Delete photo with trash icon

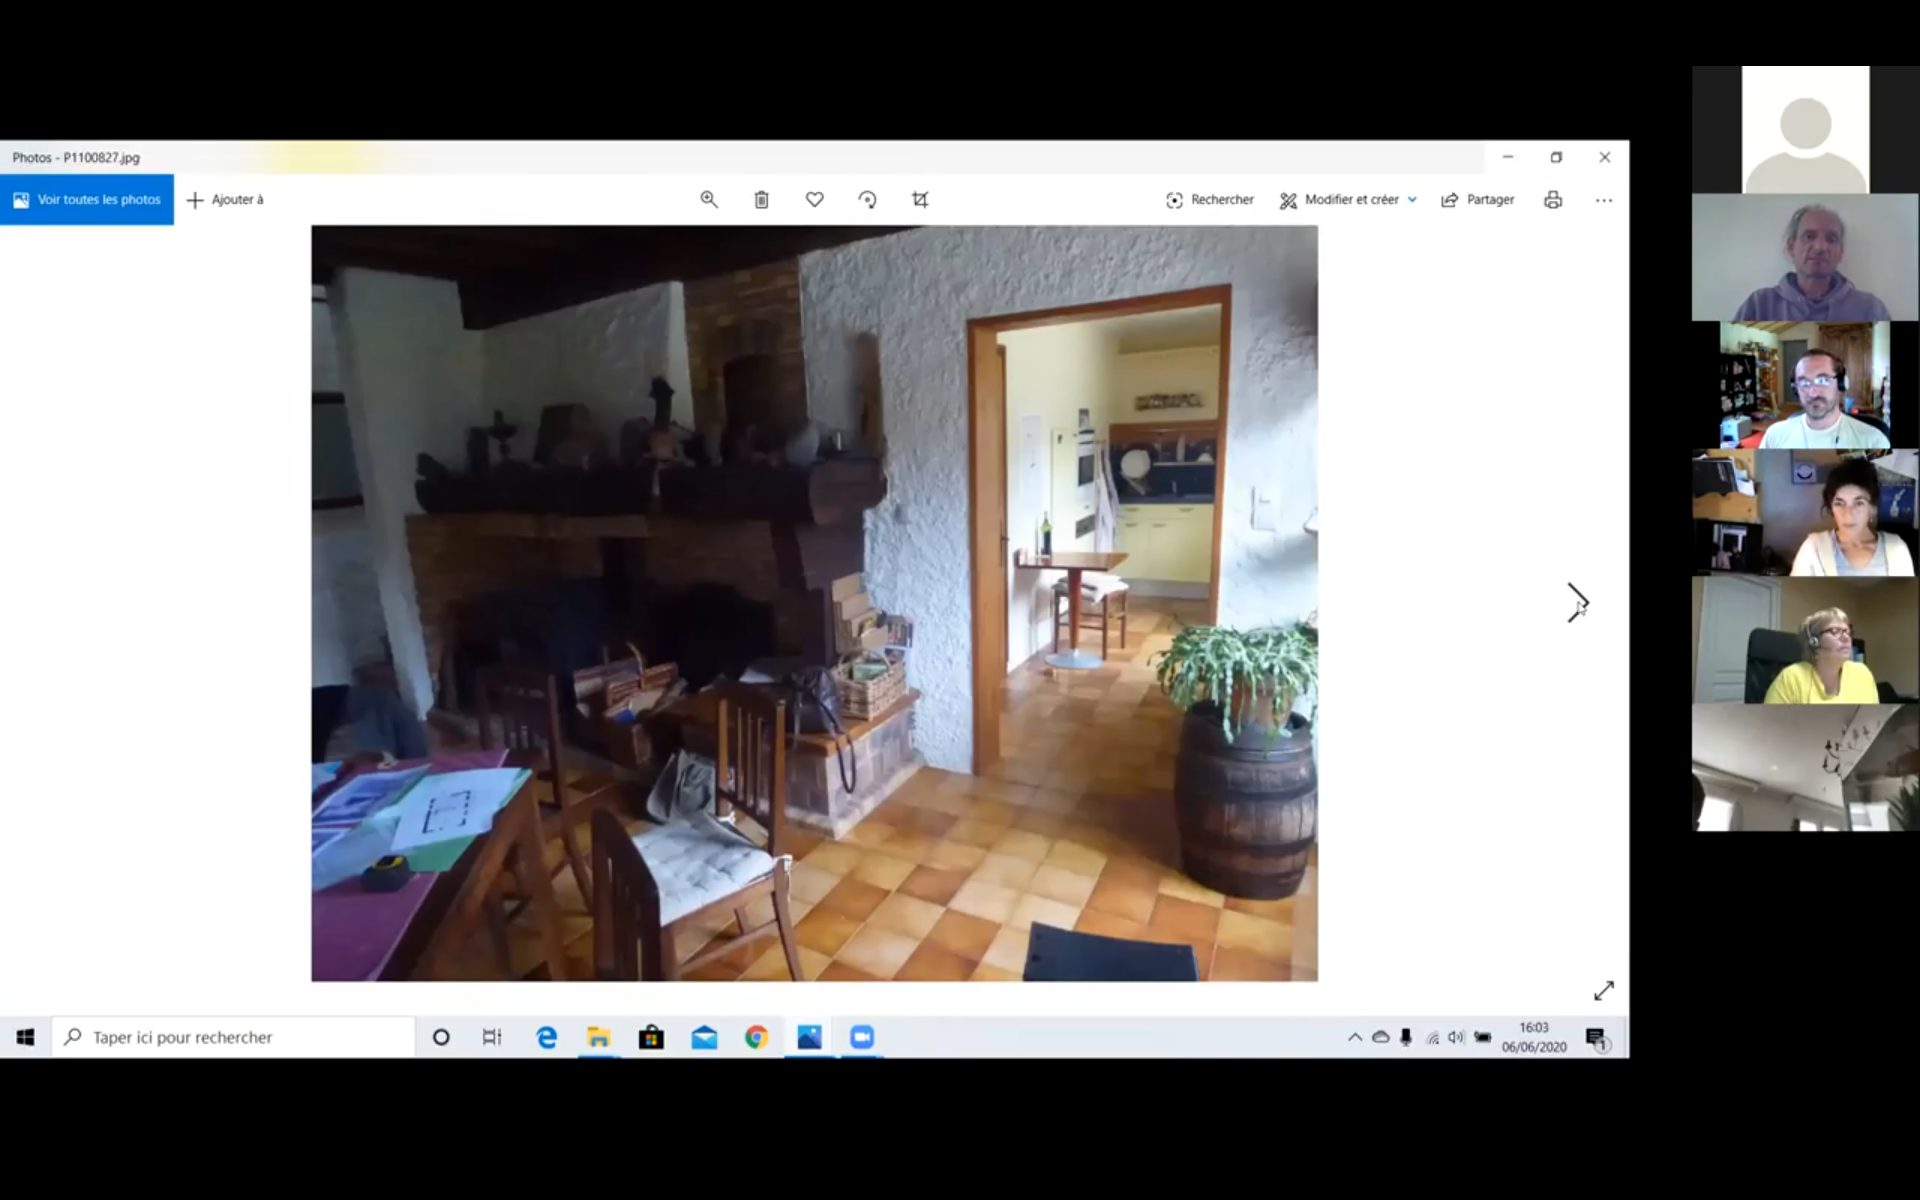(761, 200)
